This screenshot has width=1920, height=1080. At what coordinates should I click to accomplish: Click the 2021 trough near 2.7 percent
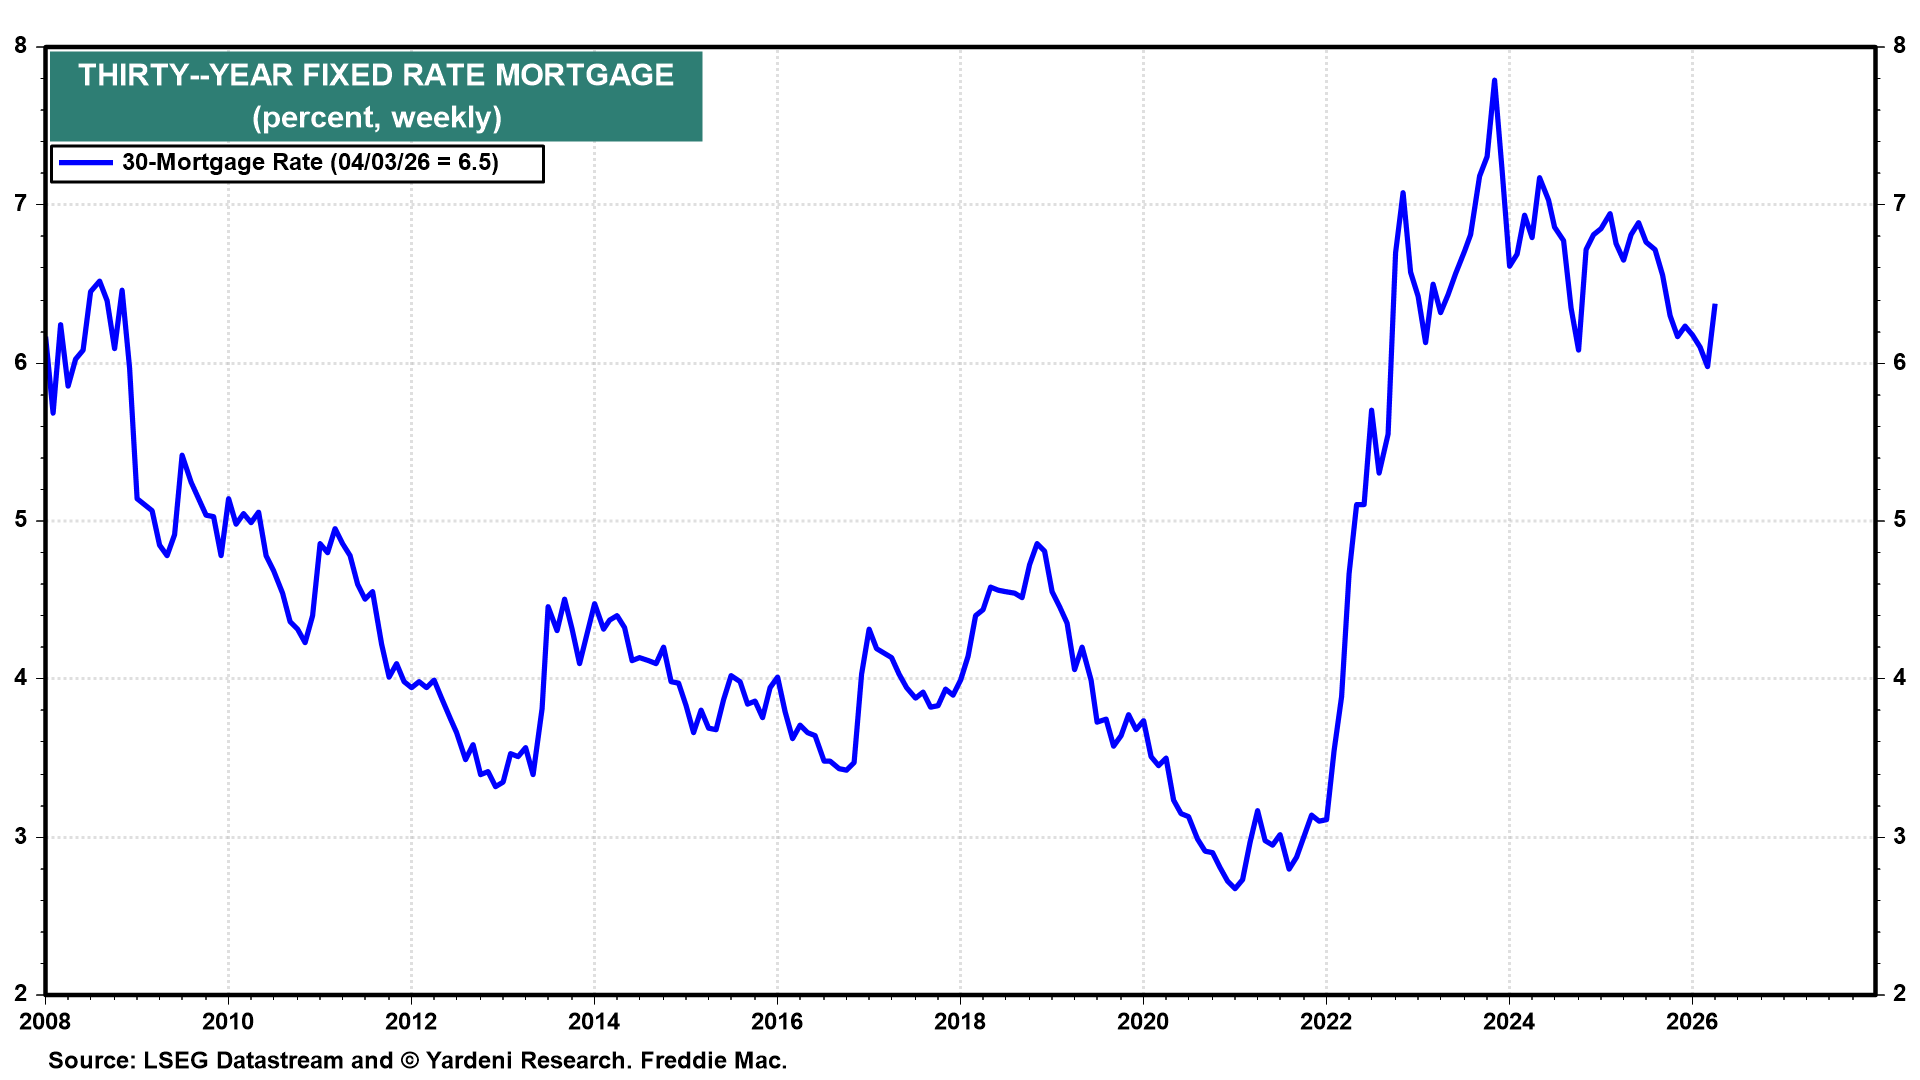(1235, 886)
